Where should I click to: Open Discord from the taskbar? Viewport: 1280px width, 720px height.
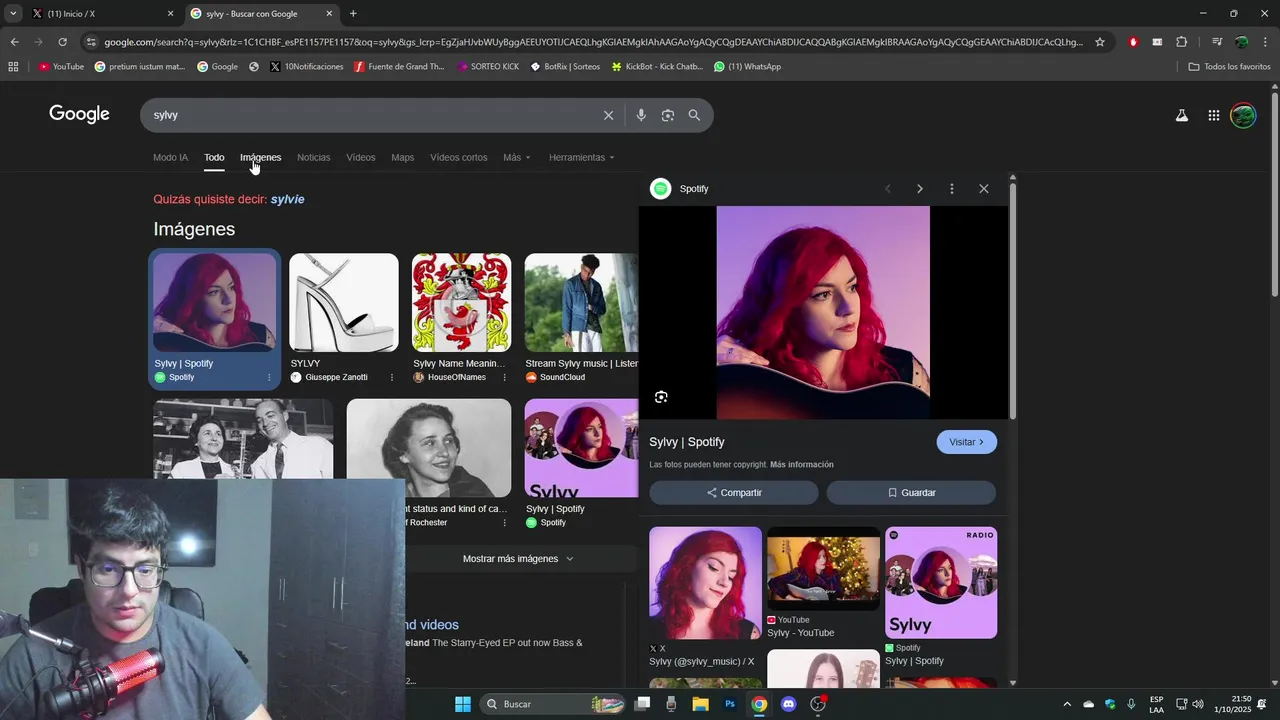point(788,704)
